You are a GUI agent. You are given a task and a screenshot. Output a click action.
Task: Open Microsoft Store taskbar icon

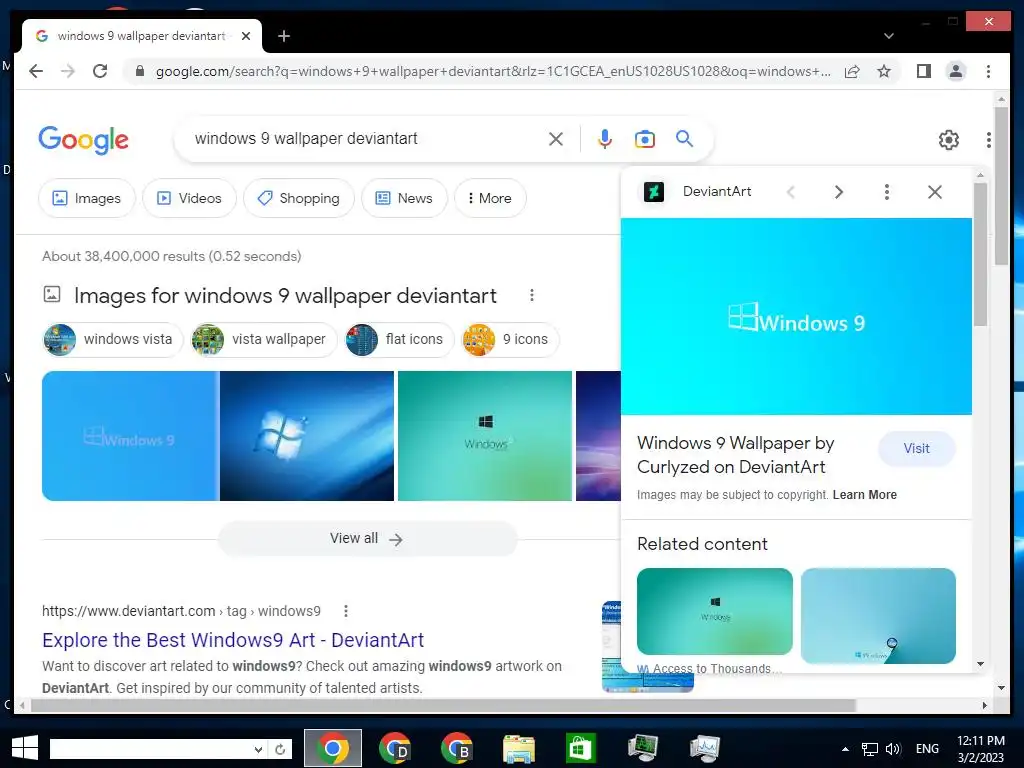coord(580,748)
